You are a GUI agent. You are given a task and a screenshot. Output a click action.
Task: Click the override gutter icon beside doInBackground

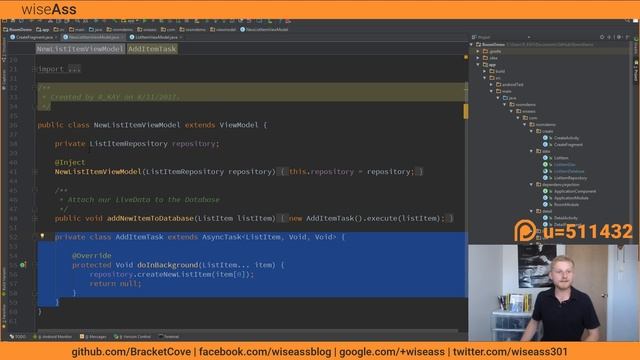pos(23,265)
